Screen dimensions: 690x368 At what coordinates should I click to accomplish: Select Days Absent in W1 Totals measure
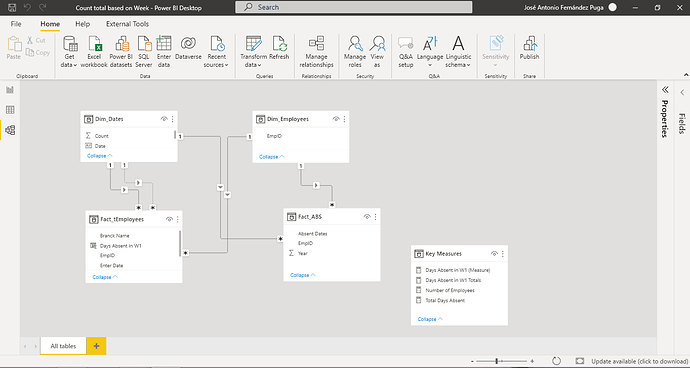[x=453, y=280]
